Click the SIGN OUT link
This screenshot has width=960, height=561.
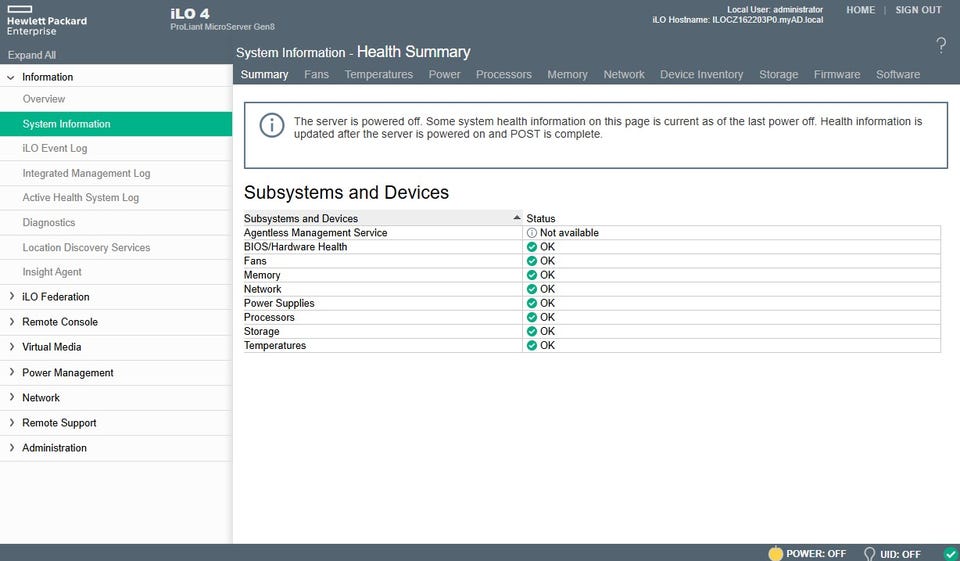pyautogui.click(x=918, y=10)
